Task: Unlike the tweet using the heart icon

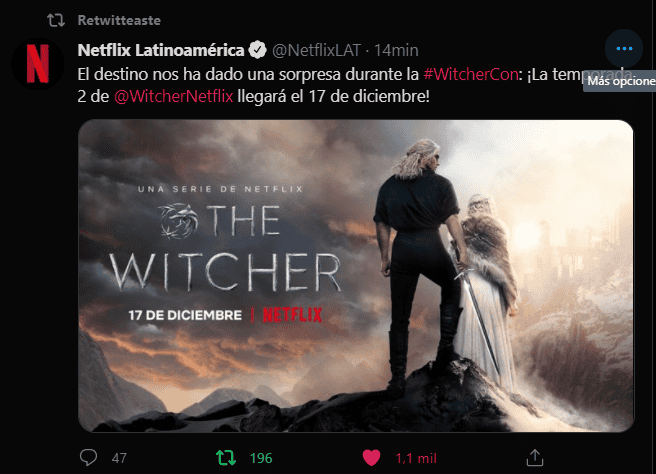Action: click(x=371, y=458)
